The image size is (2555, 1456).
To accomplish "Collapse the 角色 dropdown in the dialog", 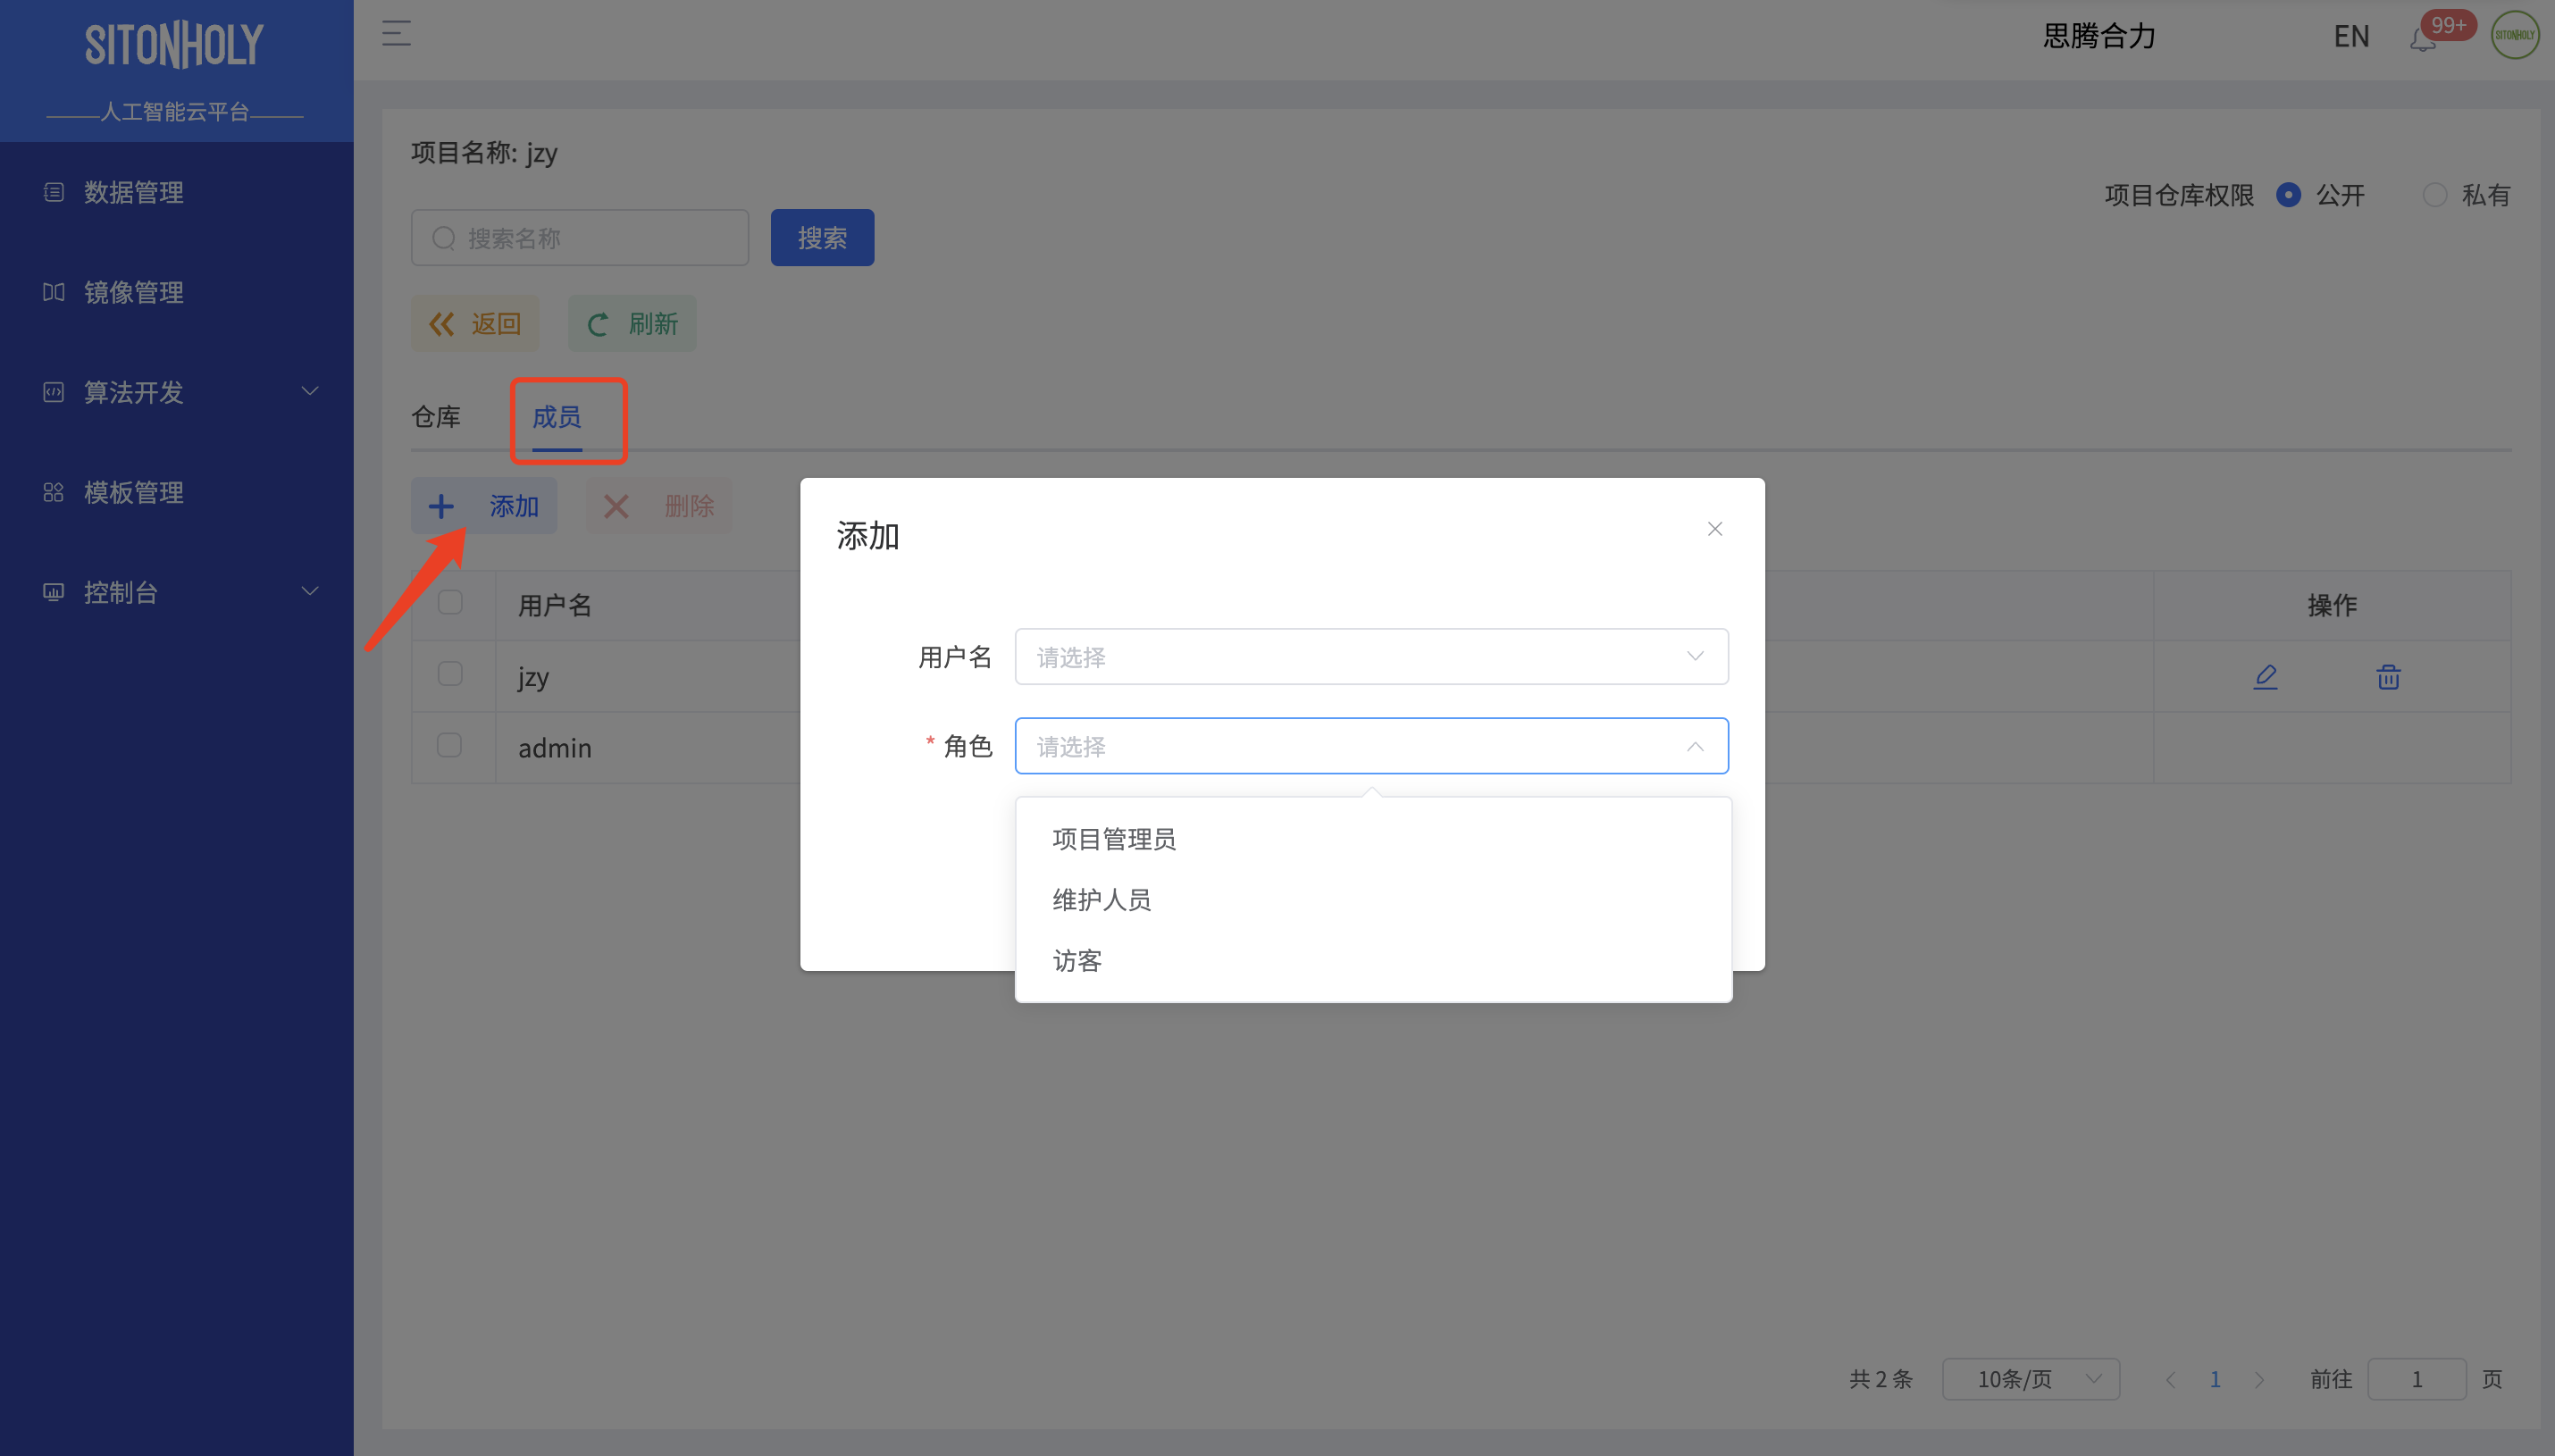I will point(1371,746).
